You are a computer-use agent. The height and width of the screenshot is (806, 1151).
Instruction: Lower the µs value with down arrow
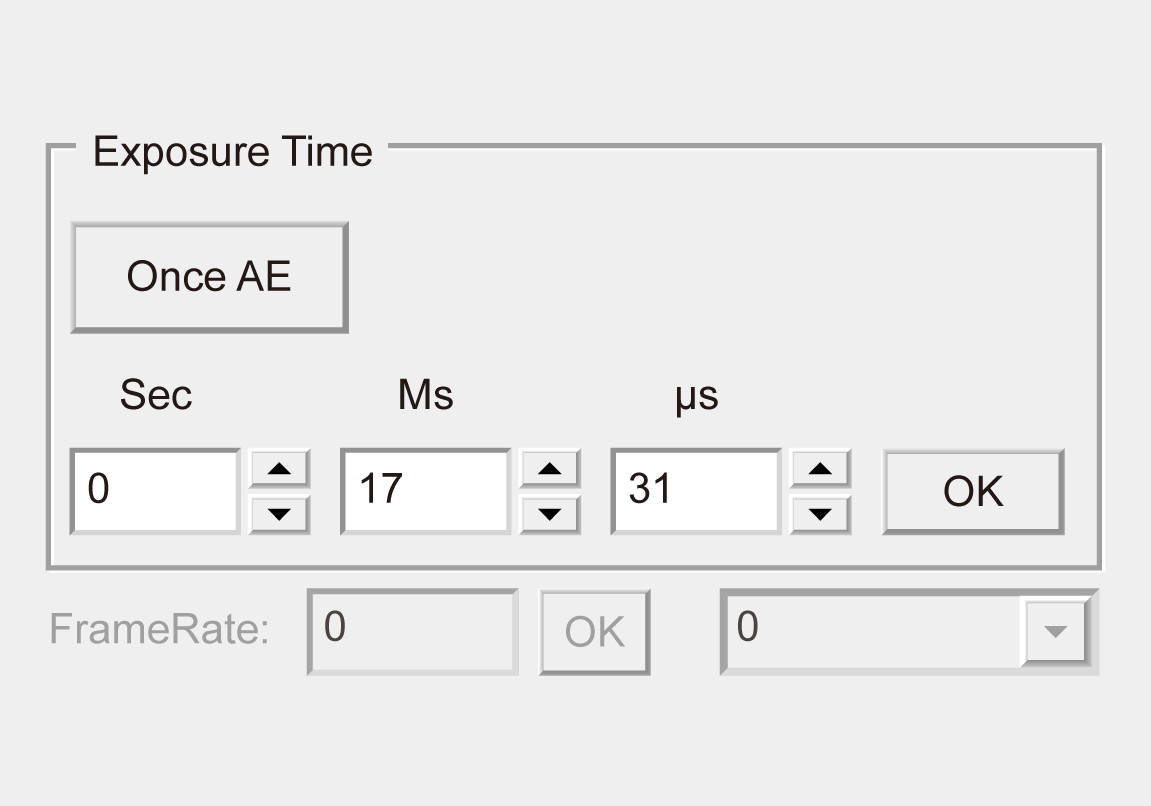coord(820,514)
